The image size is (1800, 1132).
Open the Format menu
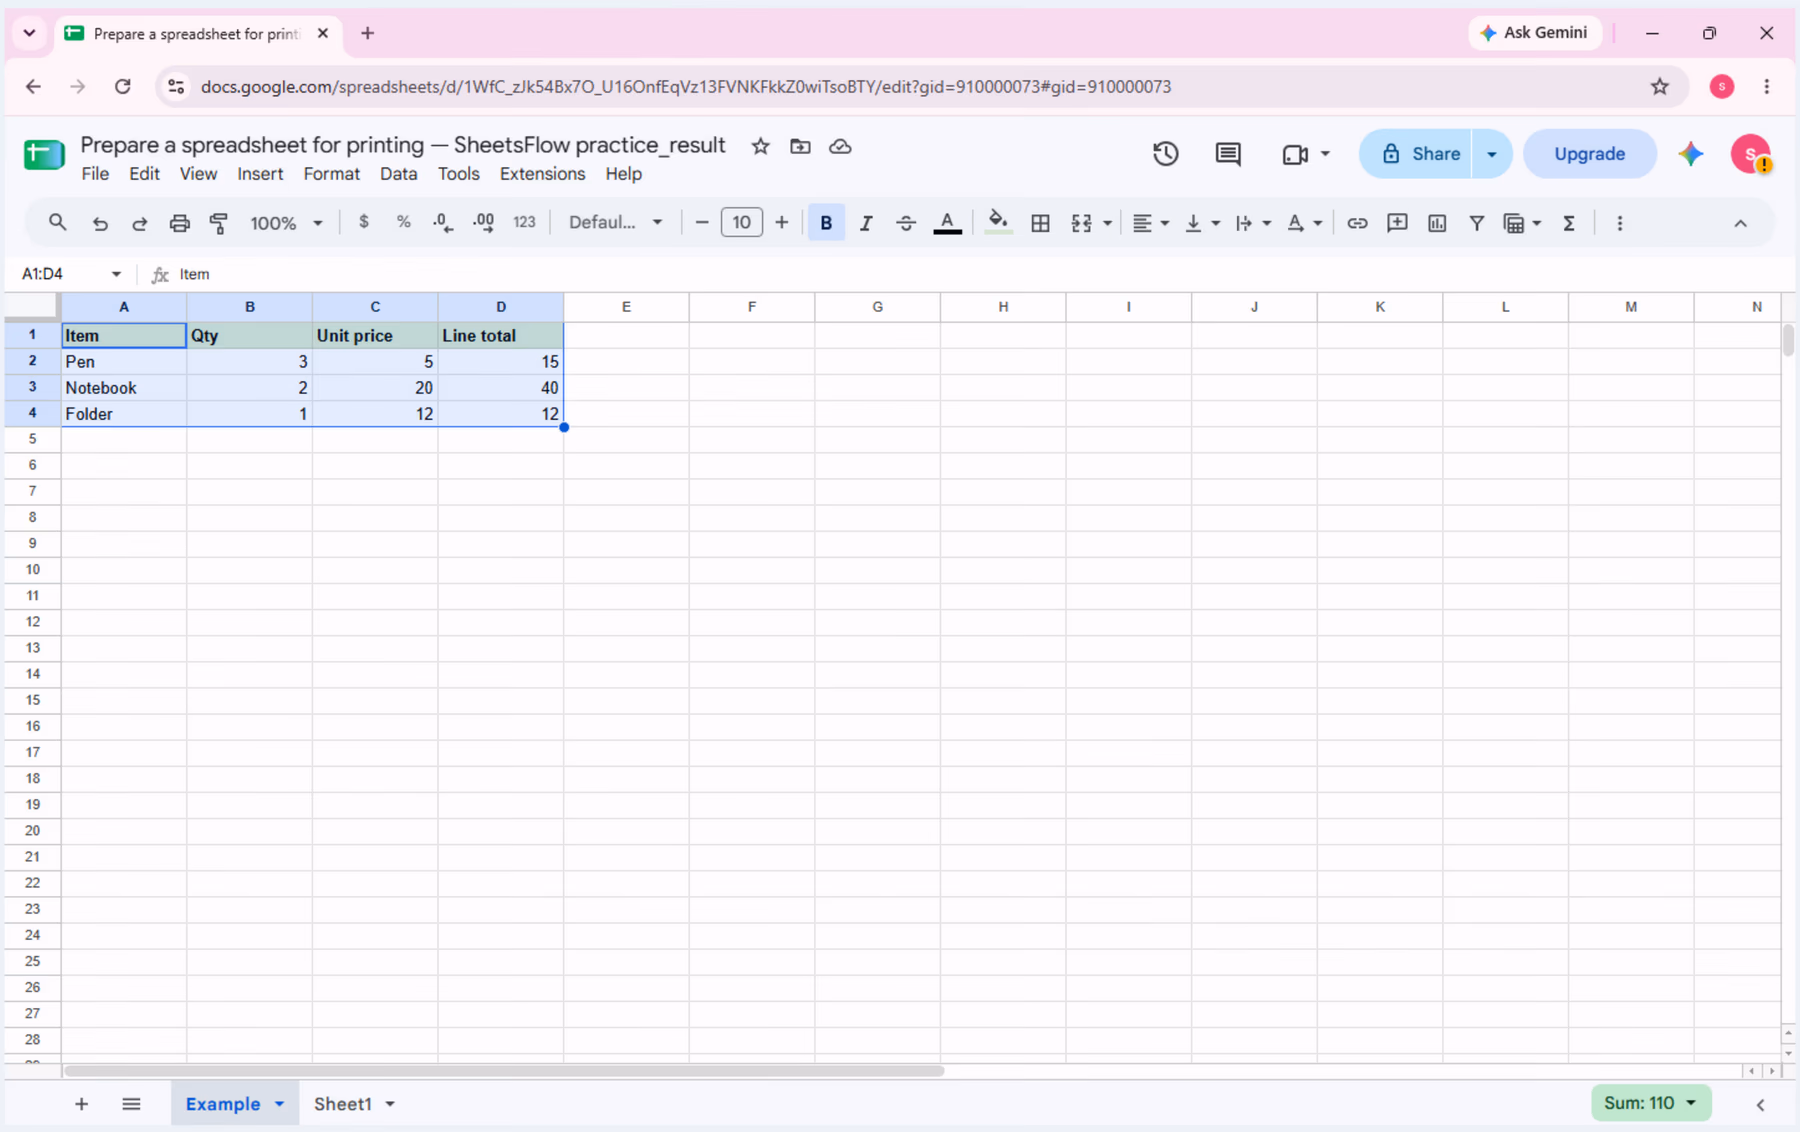pyautogui.click(x=331, y=174)
